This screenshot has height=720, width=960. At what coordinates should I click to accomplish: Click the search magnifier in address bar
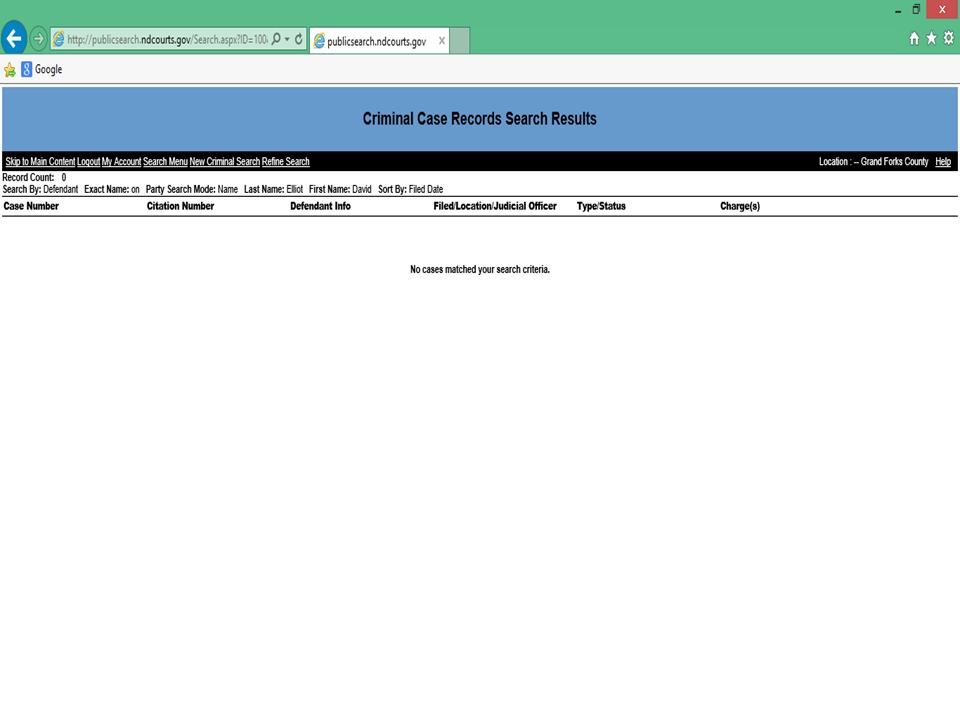[276, 40]
